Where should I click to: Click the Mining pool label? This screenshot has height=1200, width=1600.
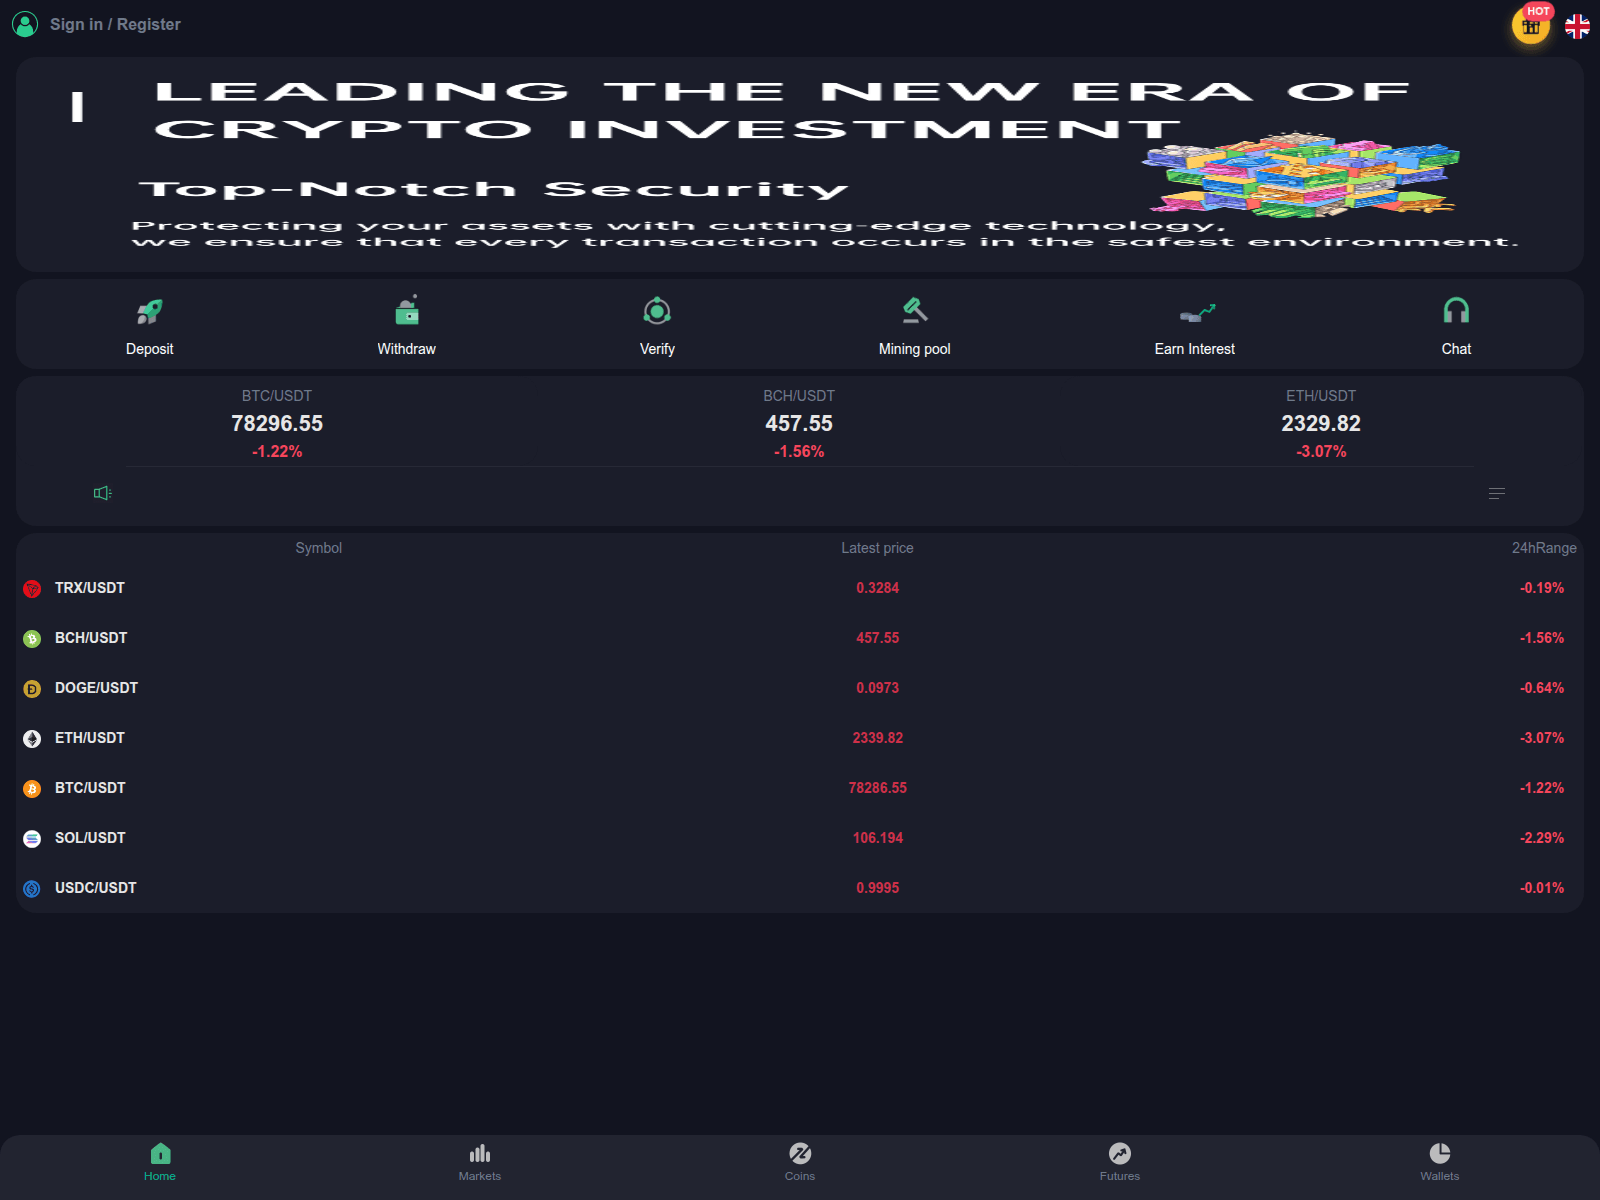[915, 349]
